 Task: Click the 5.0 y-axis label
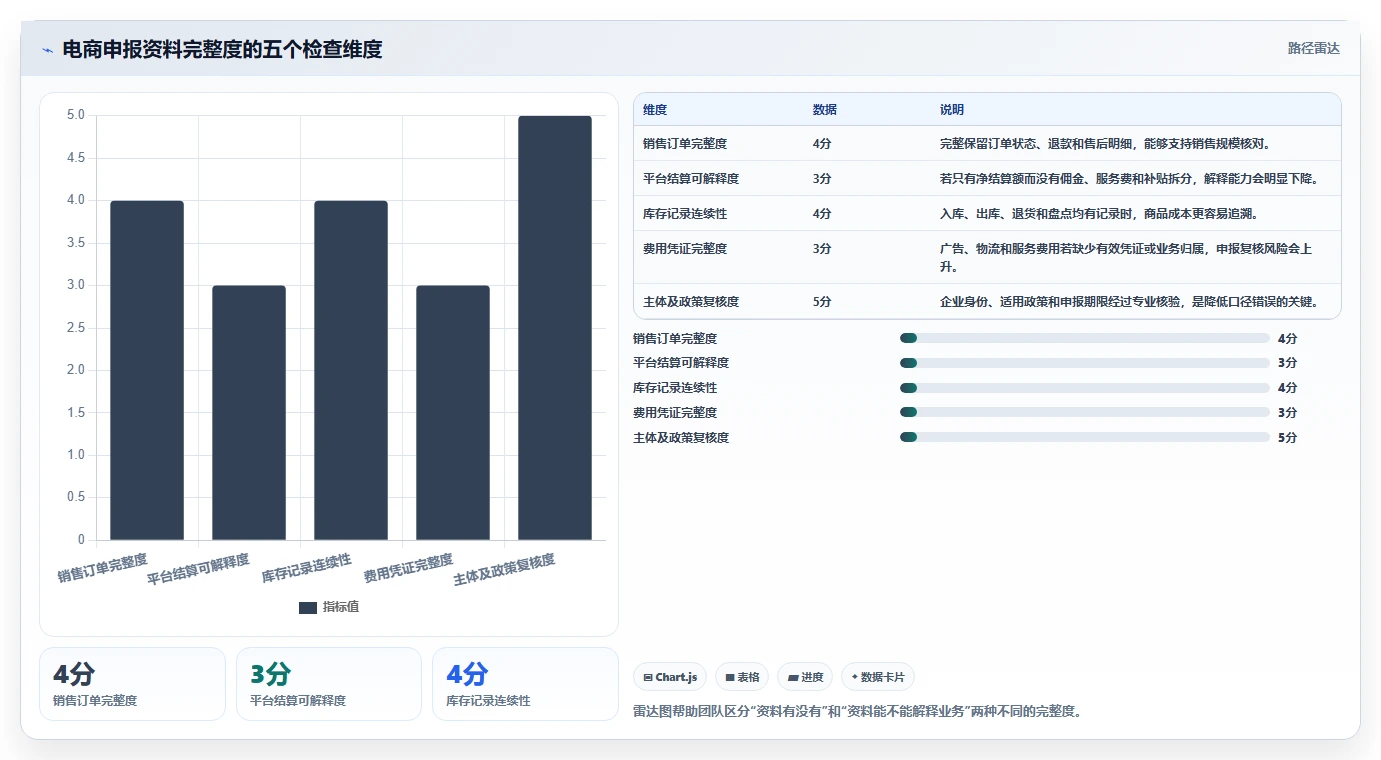76,115
